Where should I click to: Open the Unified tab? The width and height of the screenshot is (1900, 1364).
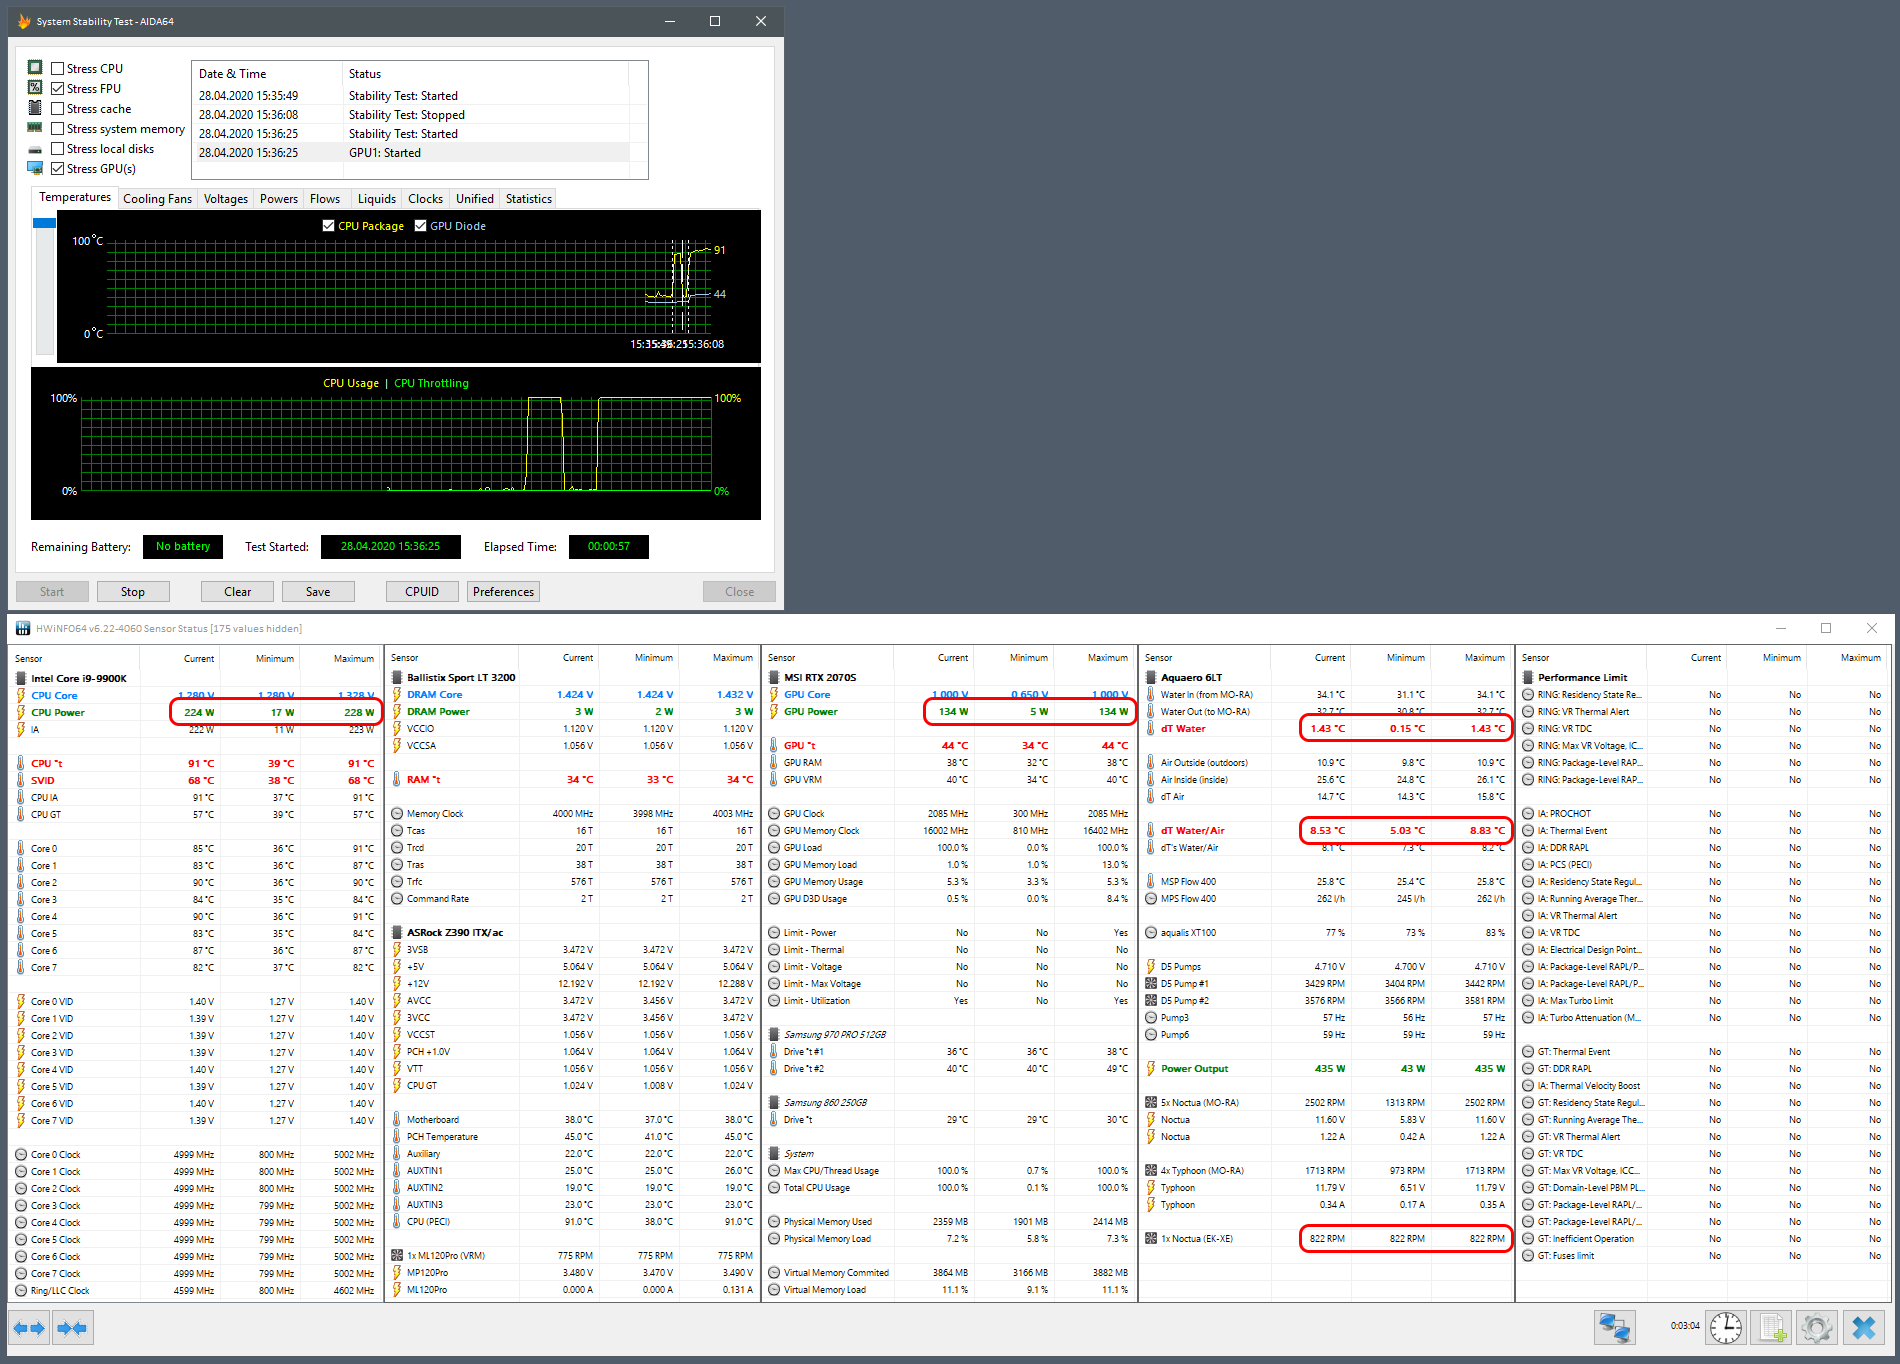coord(474,198)
